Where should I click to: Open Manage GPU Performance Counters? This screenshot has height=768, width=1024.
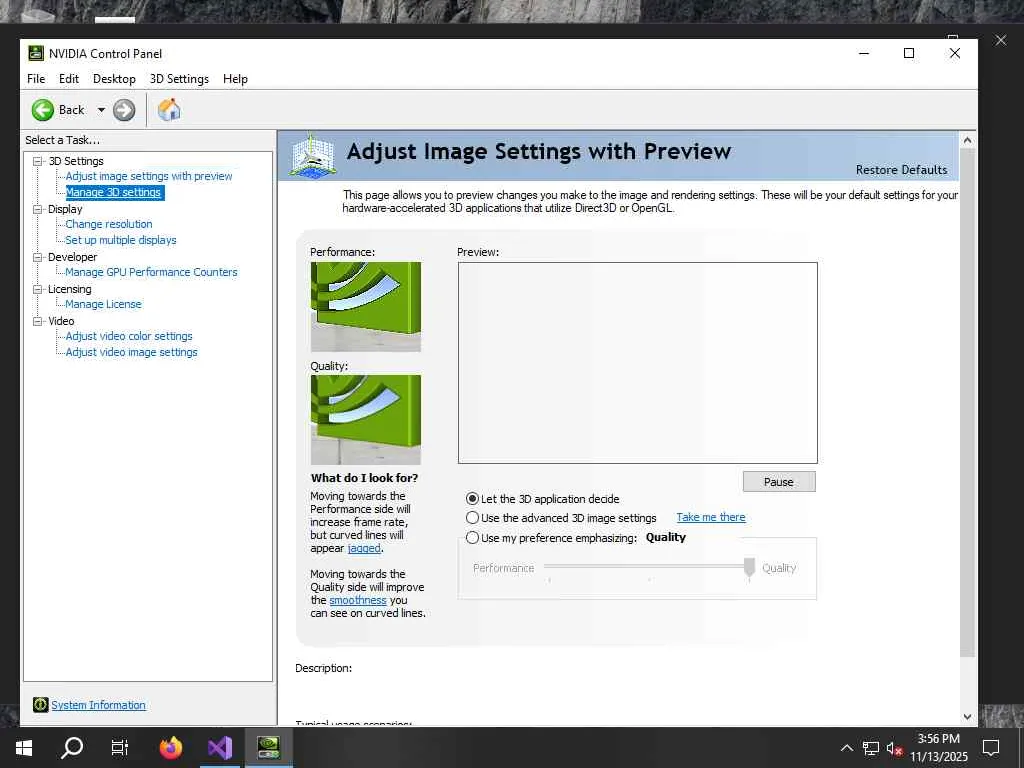[x=152, y=272]
